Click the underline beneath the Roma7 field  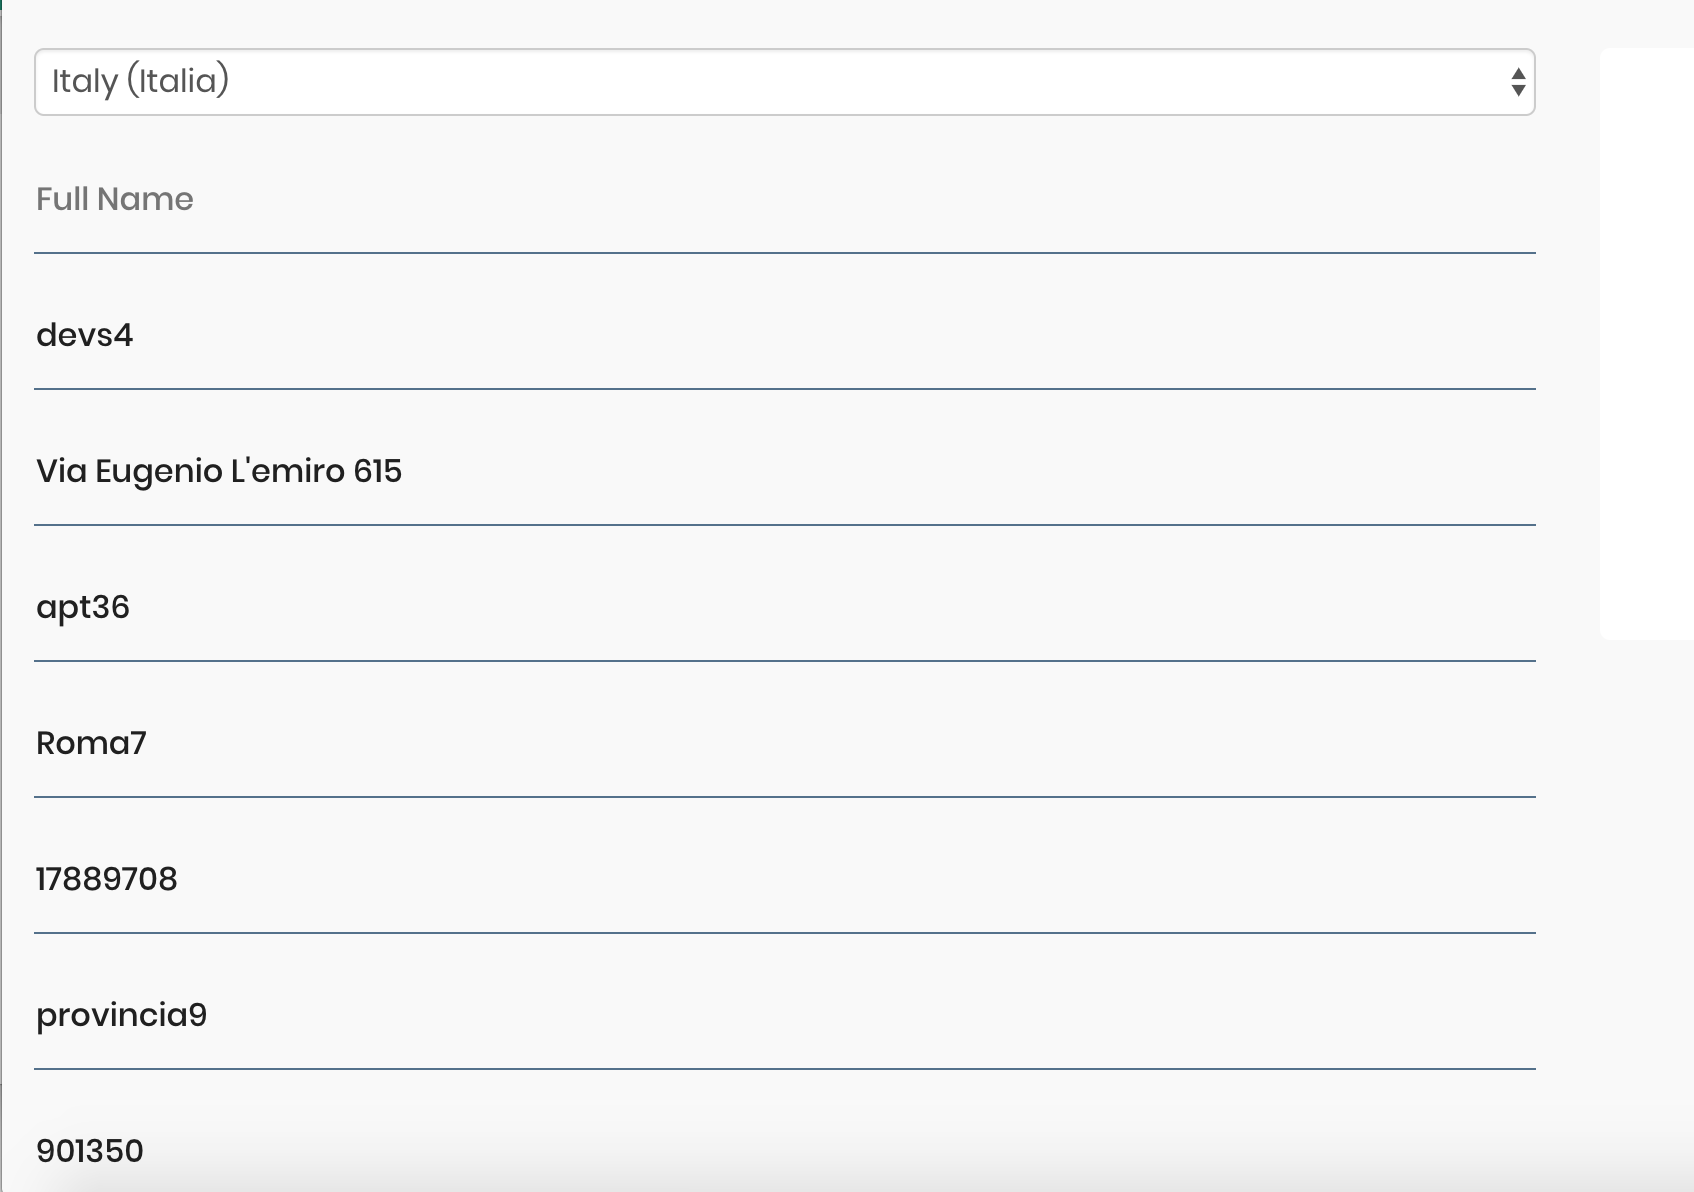click(x=784, y=797)
